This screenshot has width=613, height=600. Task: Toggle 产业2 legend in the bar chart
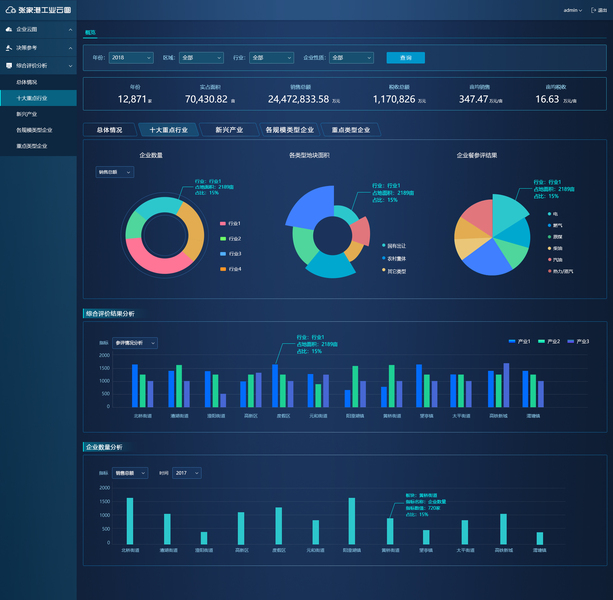(x=549, y=342)
